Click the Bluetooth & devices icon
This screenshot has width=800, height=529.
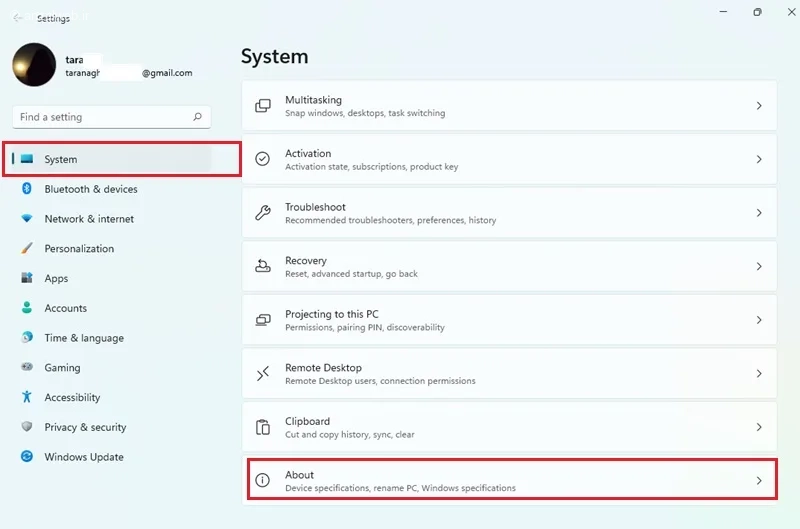pos(27,189)
